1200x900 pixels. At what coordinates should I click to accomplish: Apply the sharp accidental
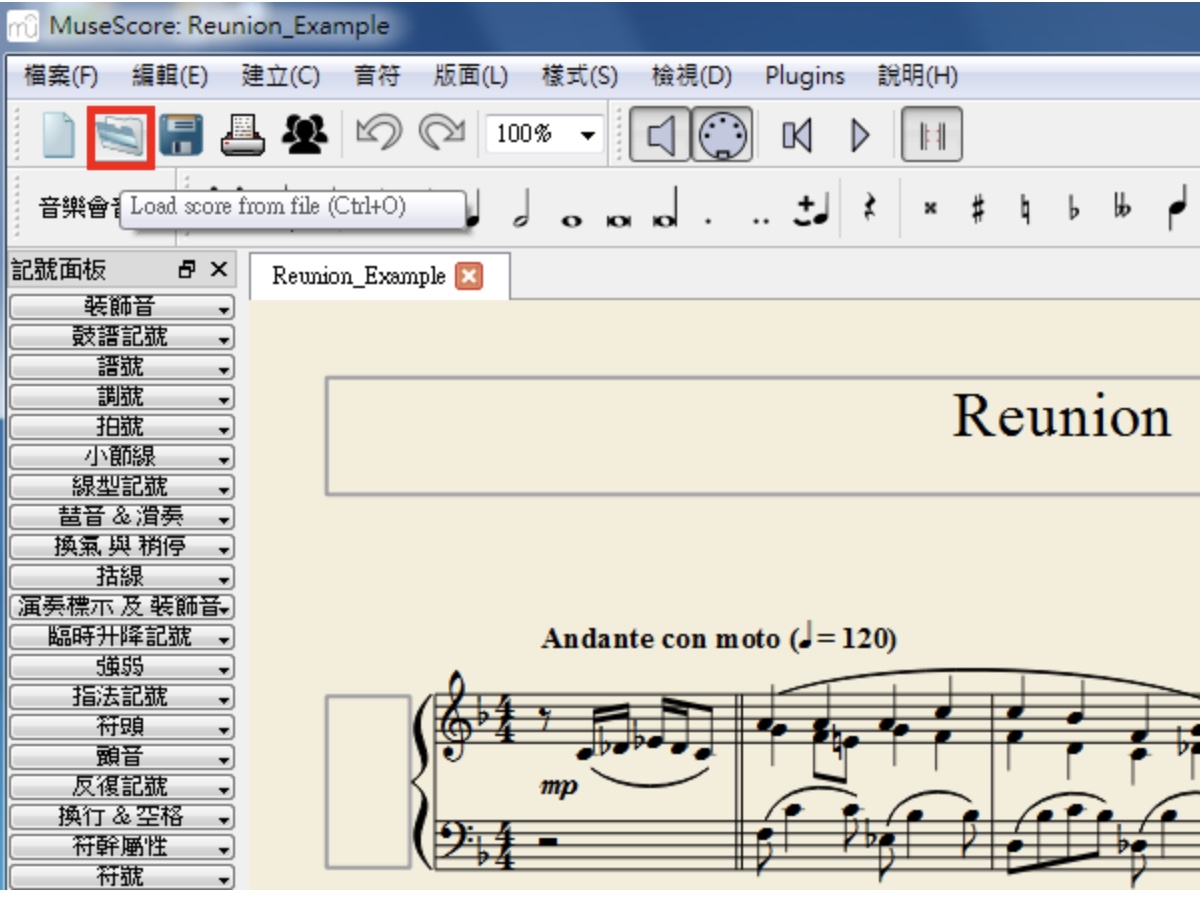978,209
